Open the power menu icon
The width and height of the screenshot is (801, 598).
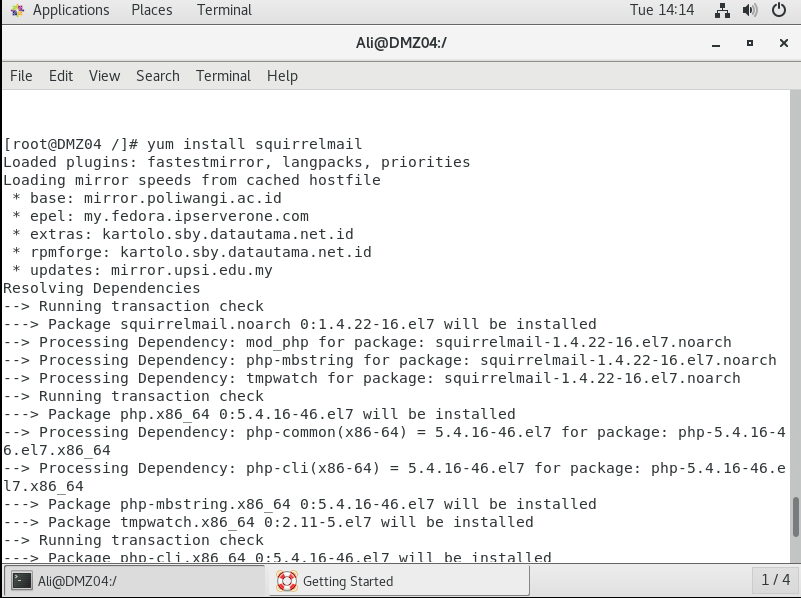779,10
